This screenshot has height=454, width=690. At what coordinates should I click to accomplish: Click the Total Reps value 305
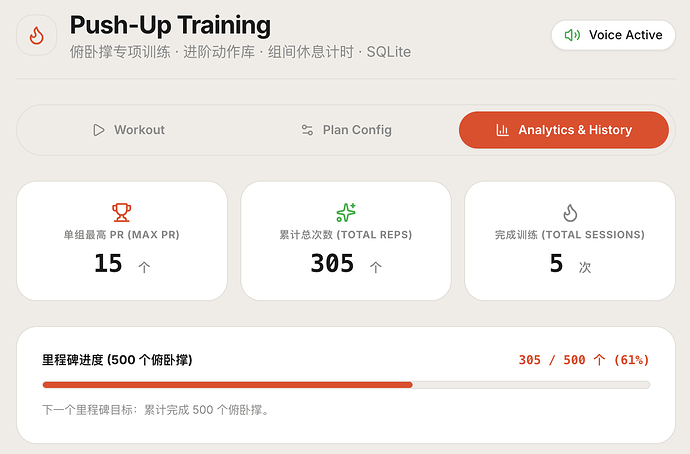tap(332, 264)
